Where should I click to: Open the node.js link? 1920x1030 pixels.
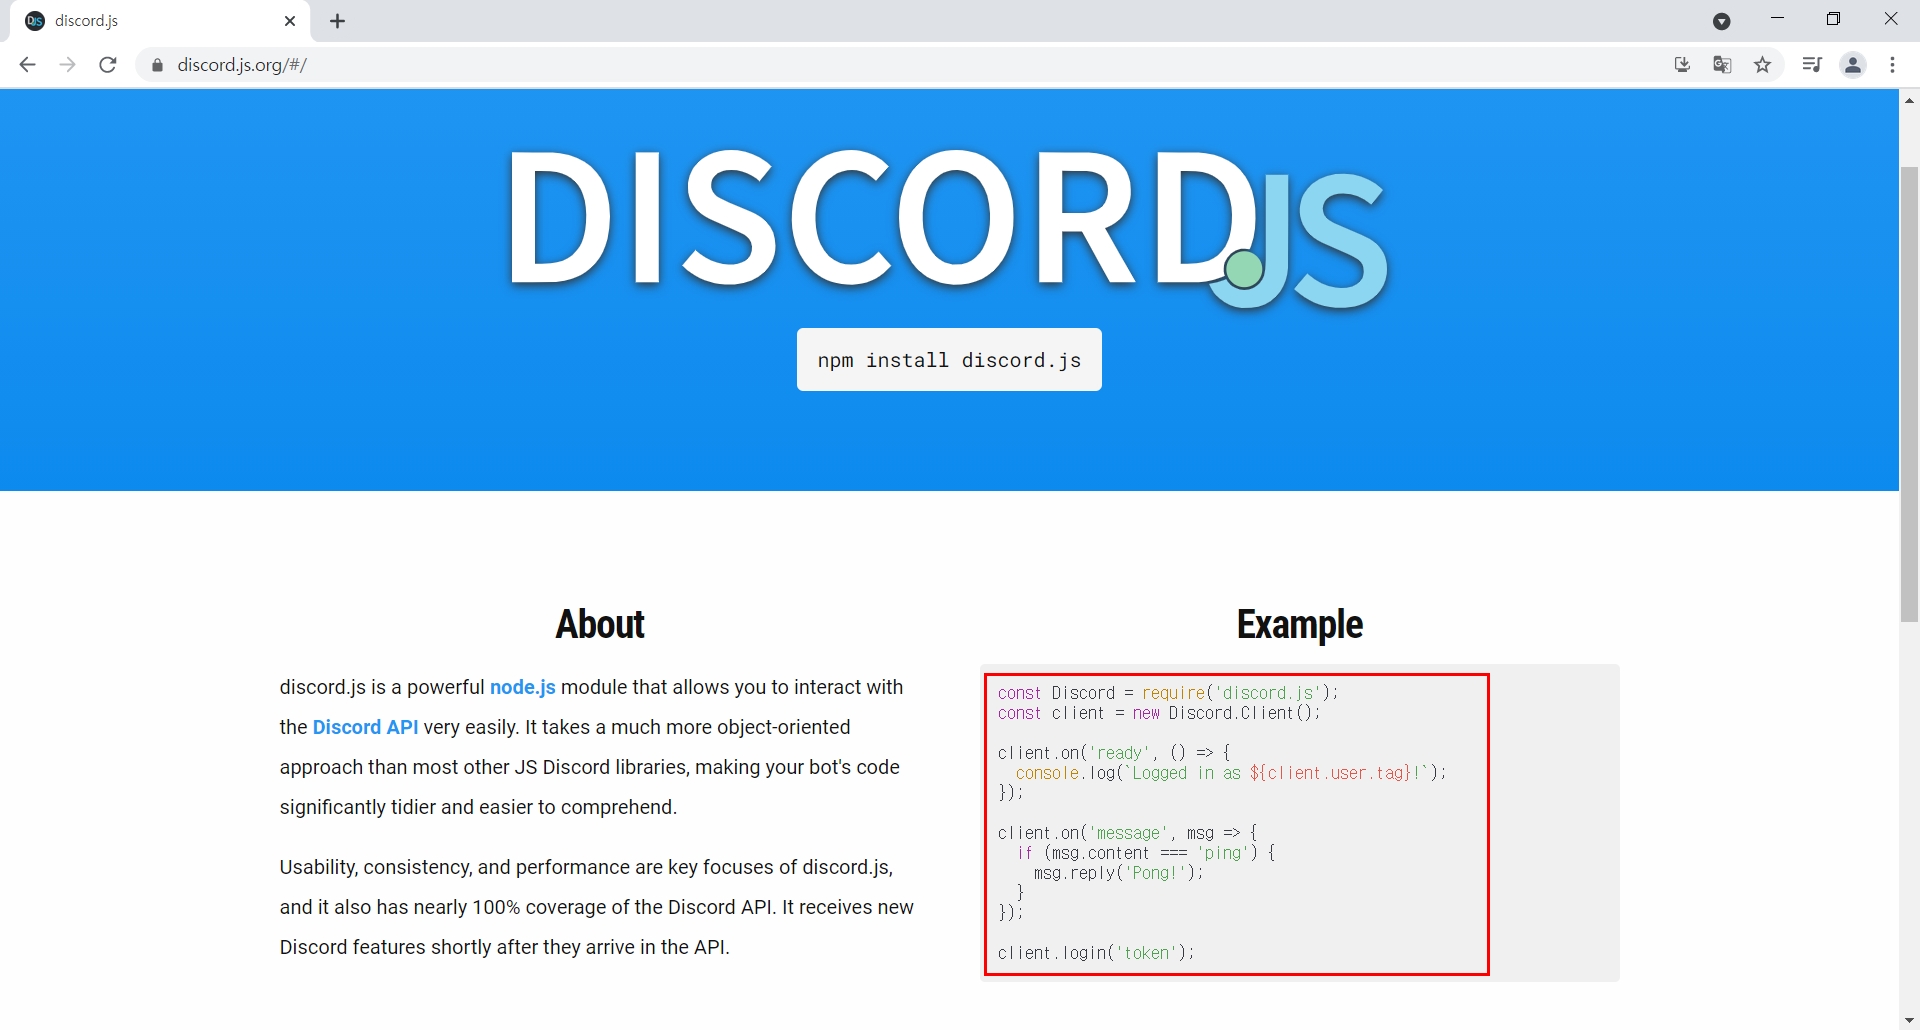pos(523,687)
